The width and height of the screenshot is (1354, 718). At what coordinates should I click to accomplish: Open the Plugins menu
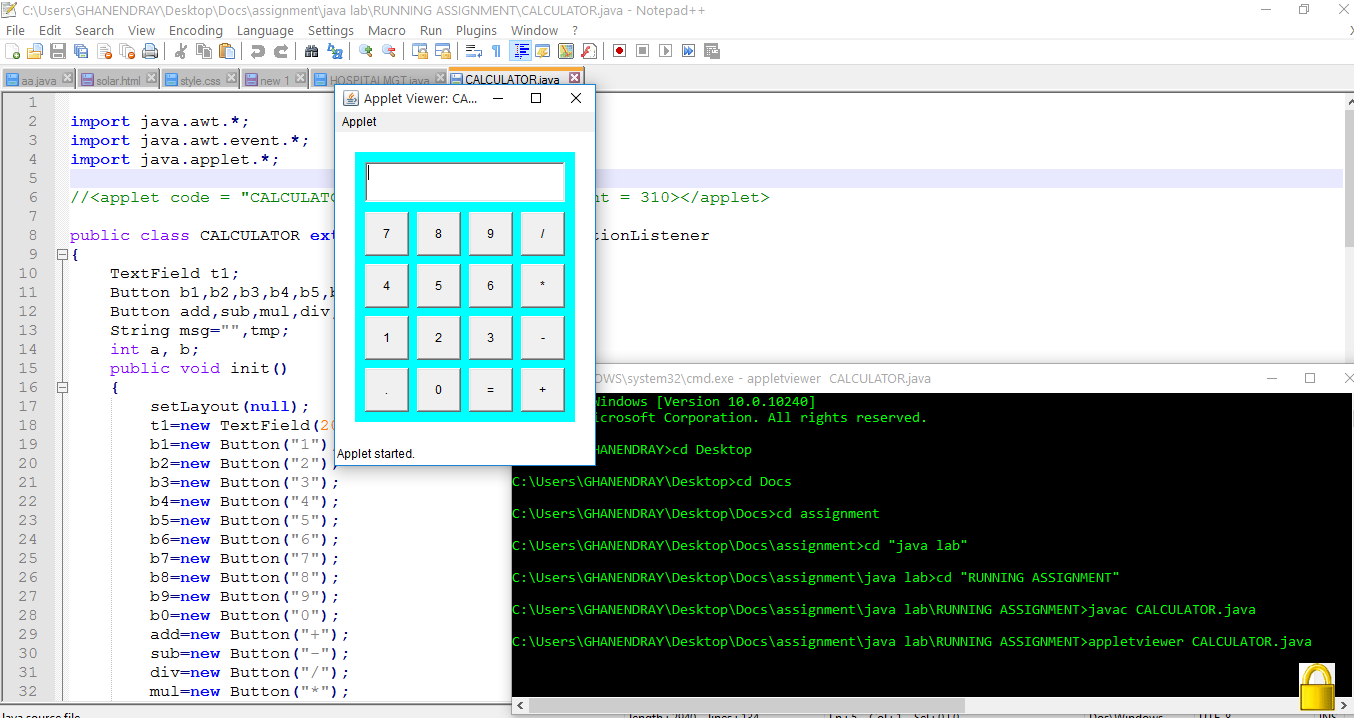476,30
